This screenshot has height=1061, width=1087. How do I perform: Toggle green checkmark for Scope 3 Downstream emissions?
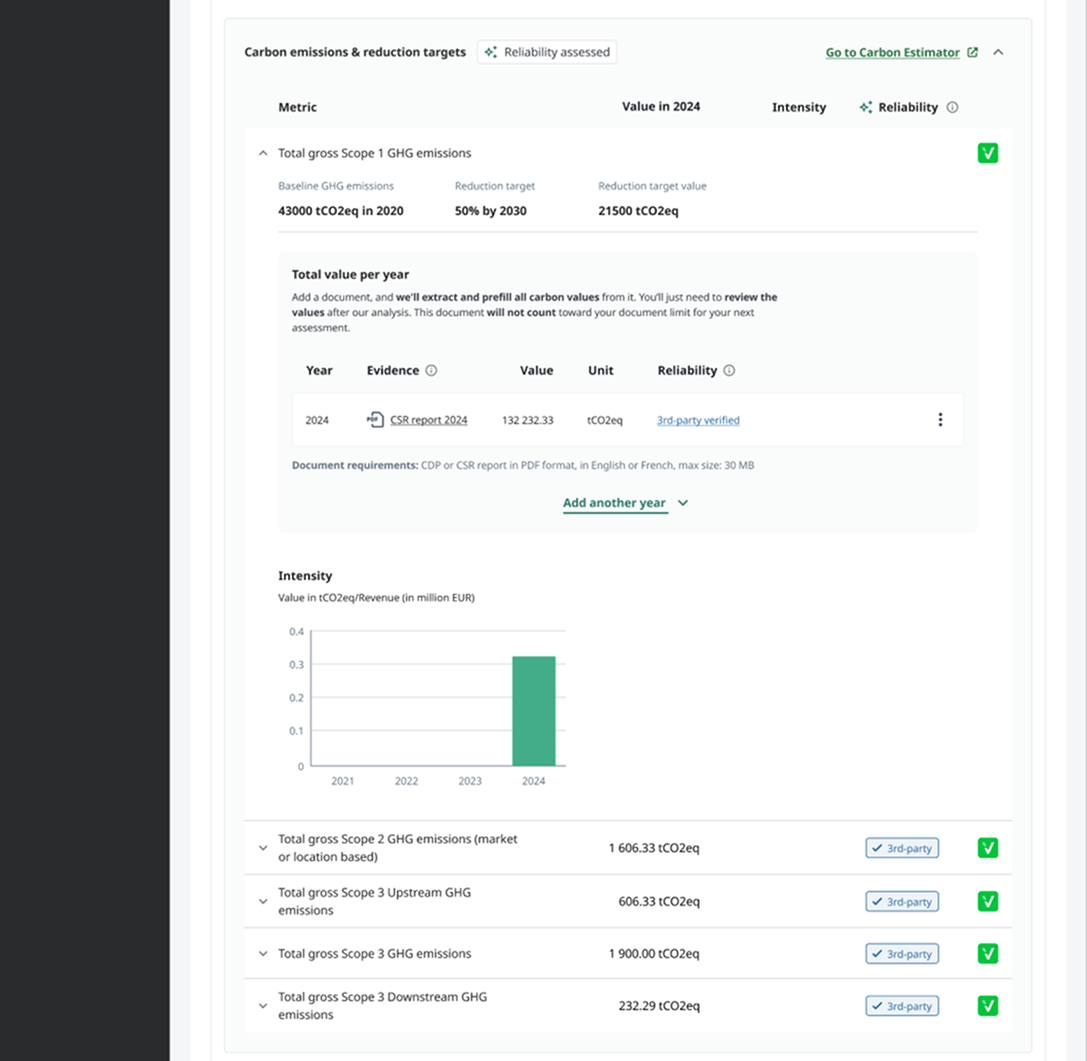point(988,1006)
